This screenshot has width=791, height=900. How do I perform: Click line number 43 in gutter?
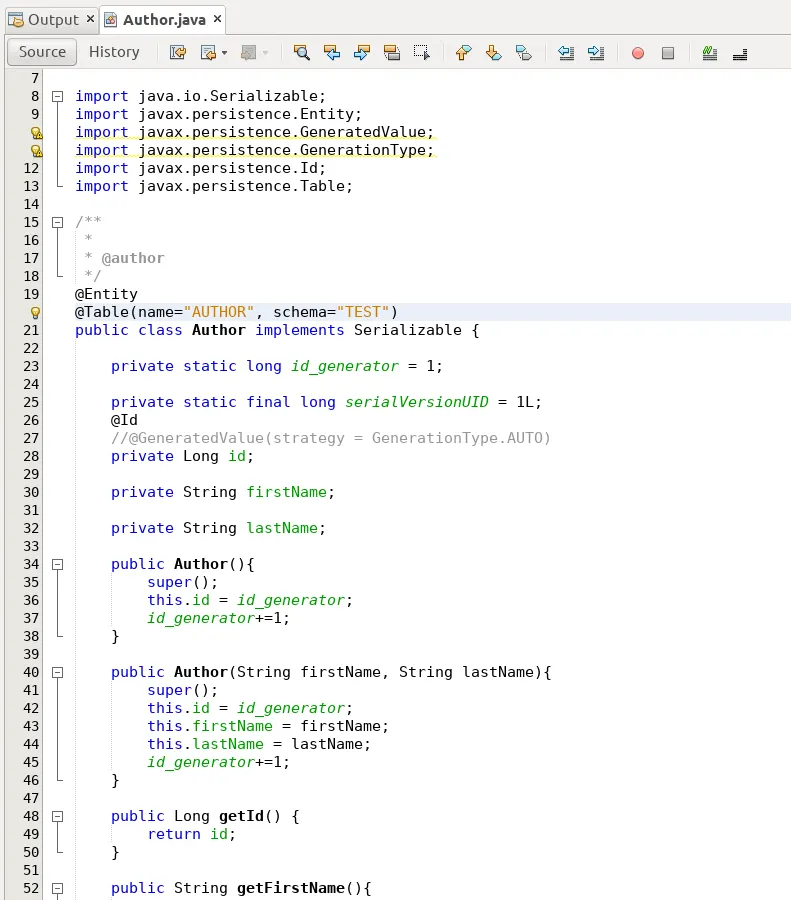[x=31, y=726]
